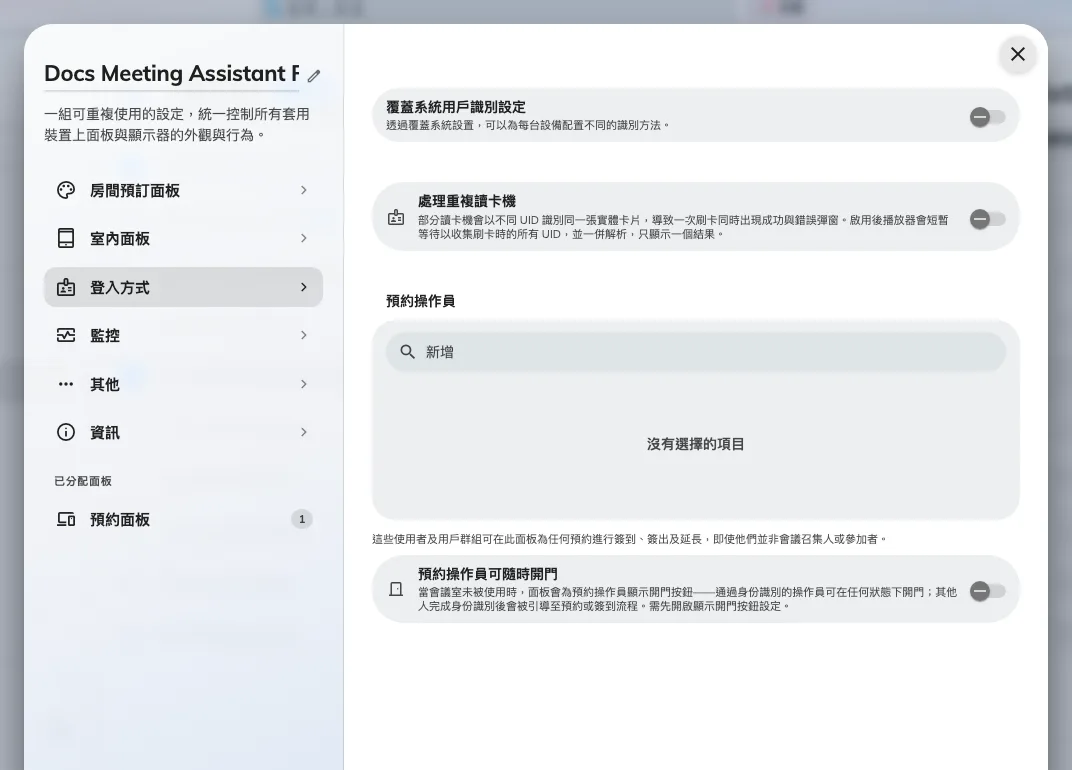
Task: Enable the 處理重複讀卡機 switch
Action: point(987,219)
